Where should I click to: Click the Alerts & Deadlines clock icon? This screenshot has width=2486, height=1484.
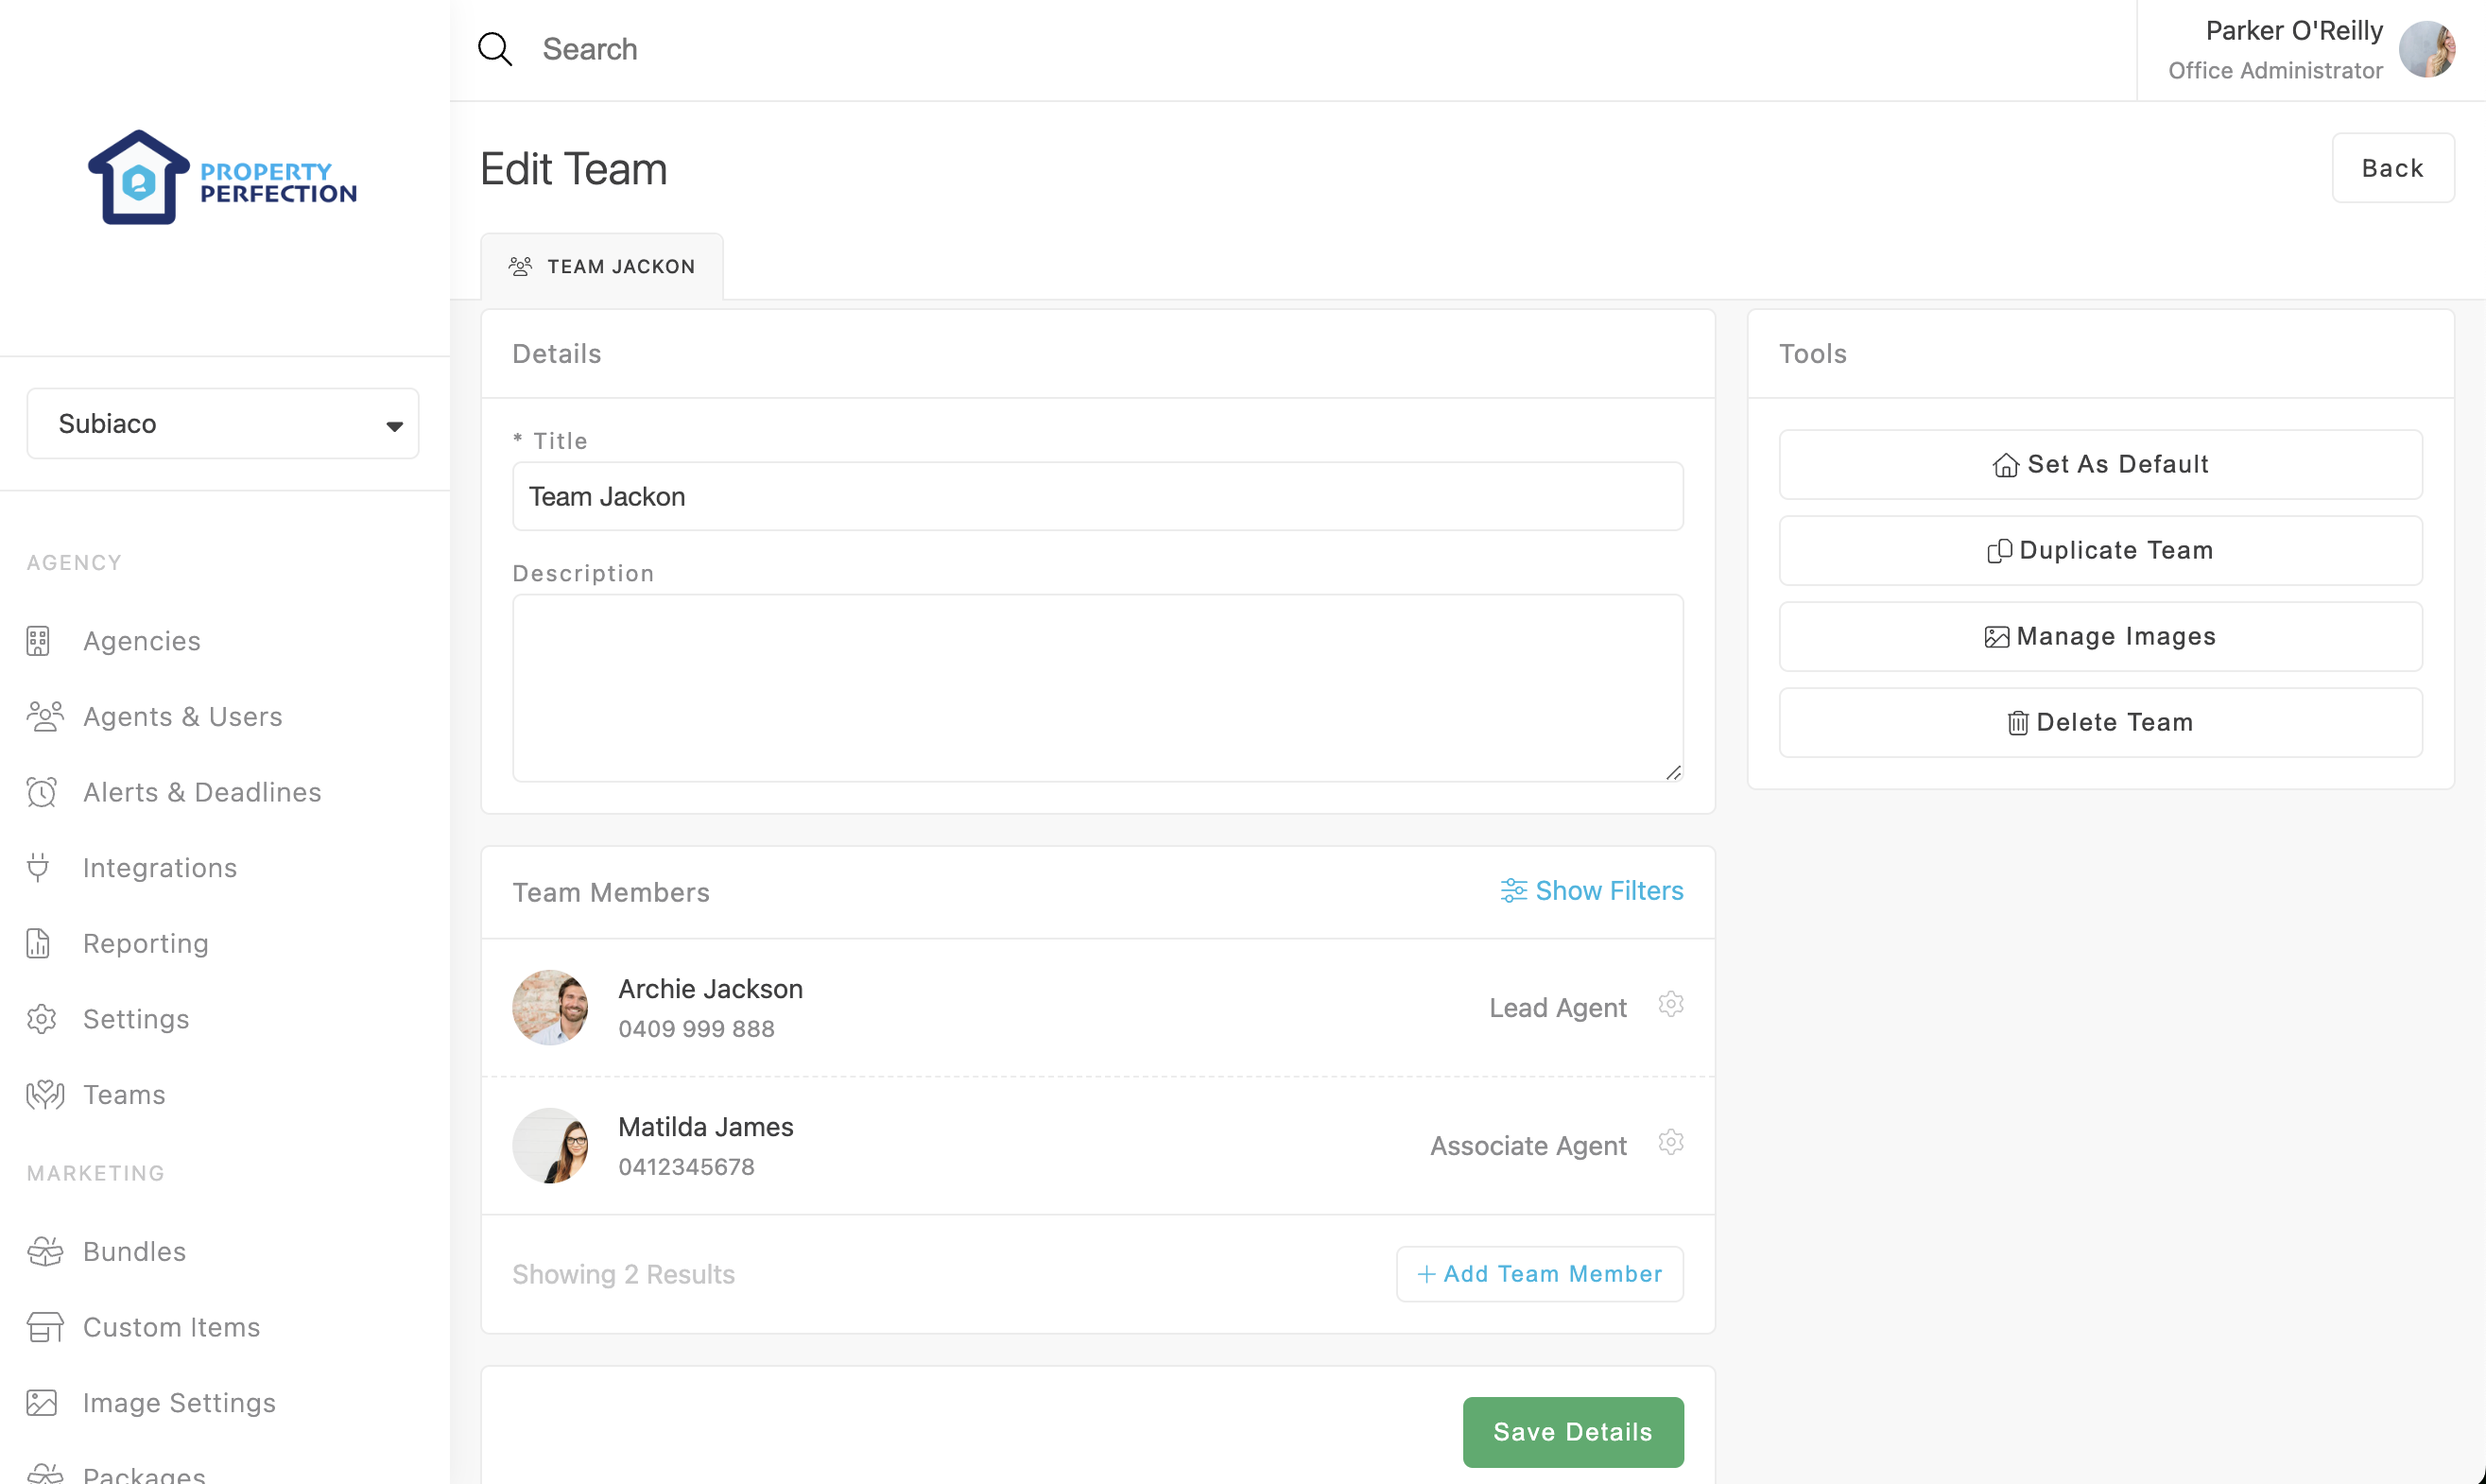[x=41, y=792]
